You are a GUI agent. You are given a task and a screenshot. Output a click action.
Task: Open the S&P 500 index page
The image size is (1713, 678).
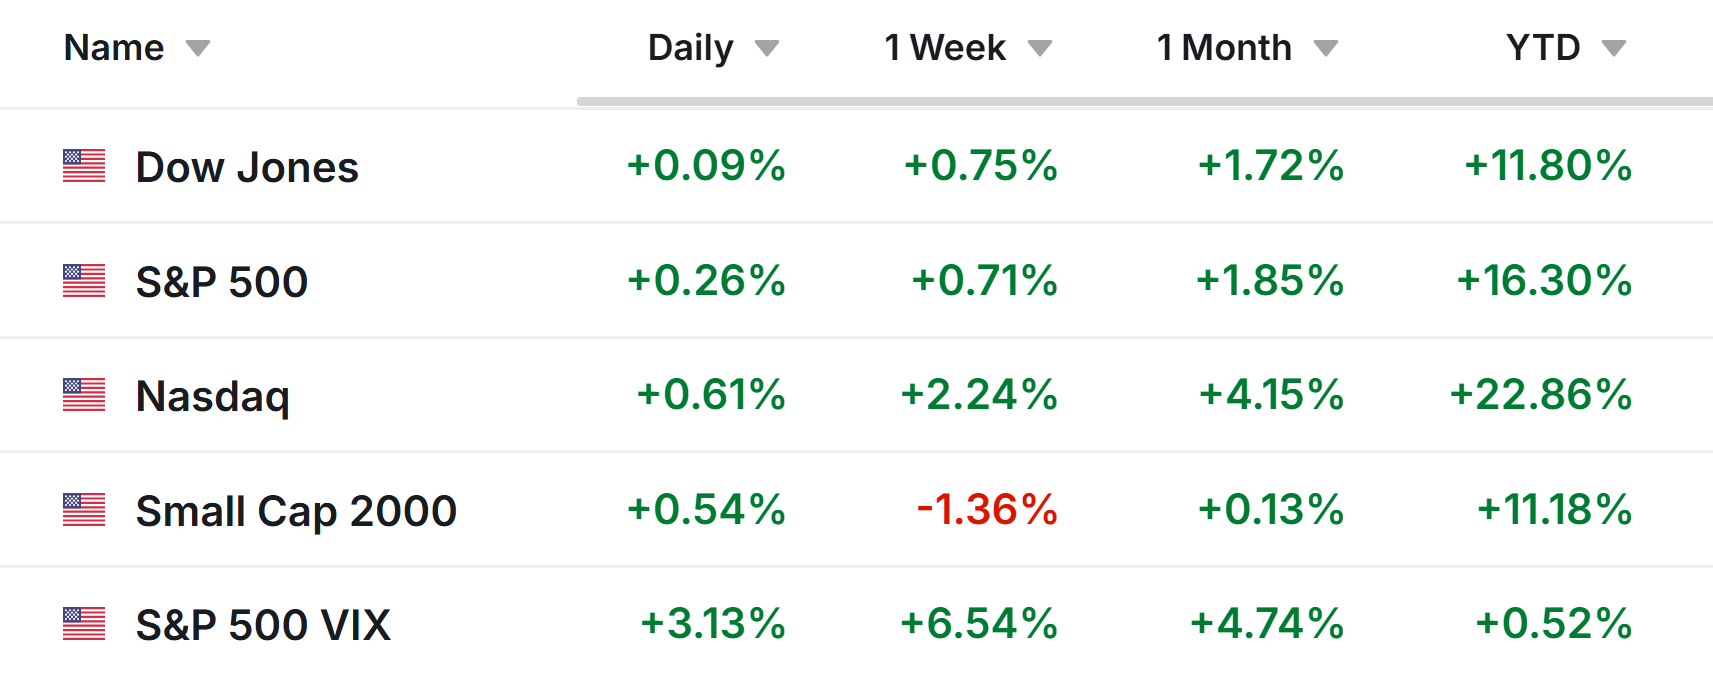point(220,281)
